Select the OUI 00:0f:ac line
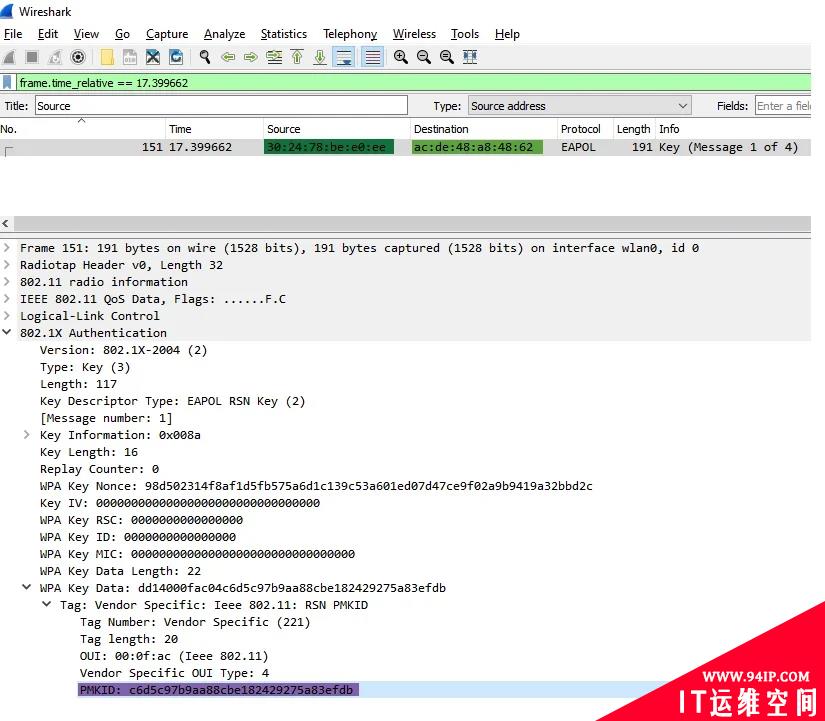The image size is (825, 721). click(174, 656)
